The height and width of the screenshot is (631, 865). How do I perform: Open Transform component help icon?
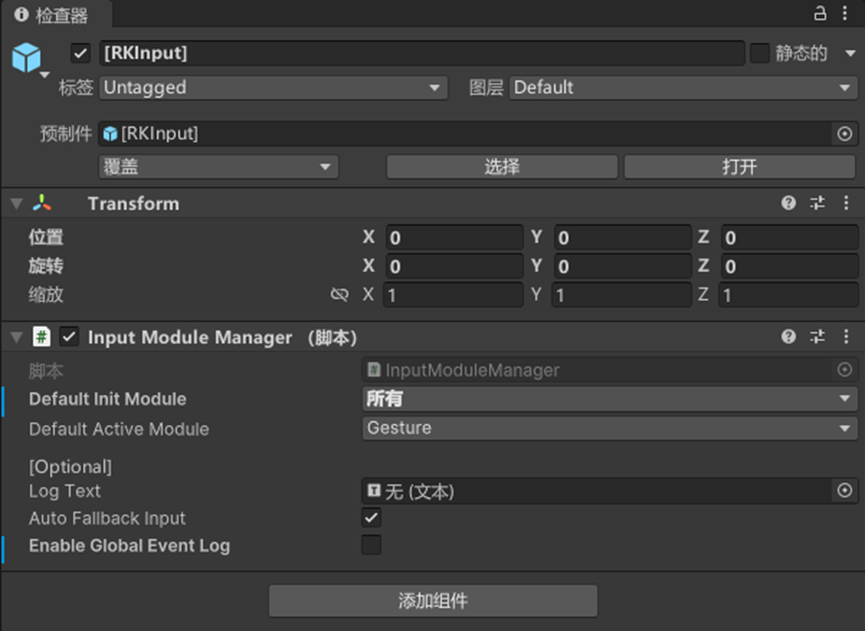click(x=788, y=203)
